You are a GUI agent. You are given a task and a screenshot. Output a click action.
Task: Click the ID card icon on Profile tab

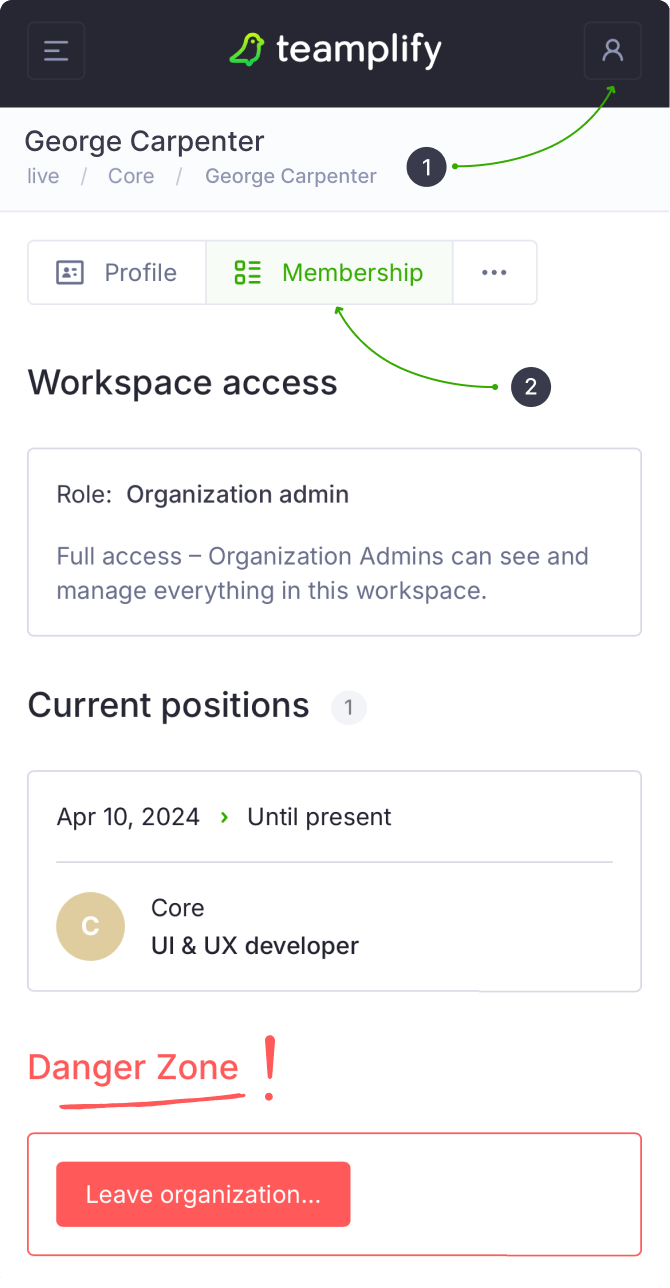click(x=70, y=273)
